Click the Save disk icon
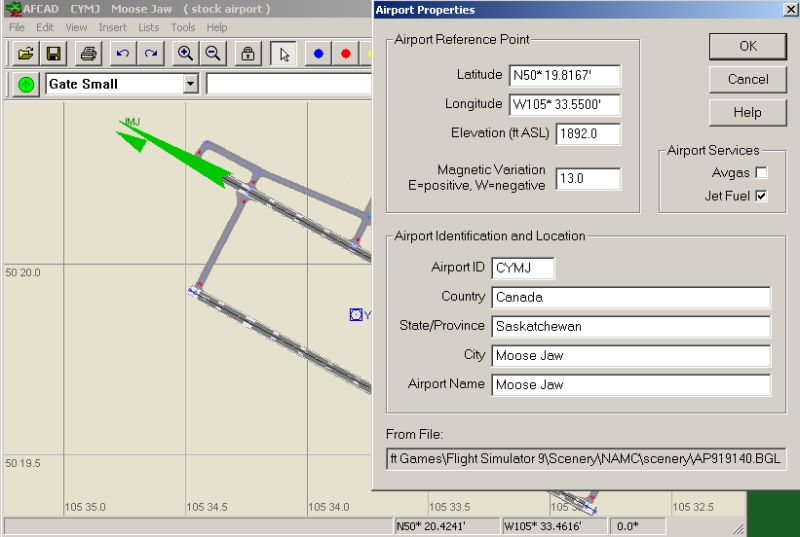 (x=54, y=53)
